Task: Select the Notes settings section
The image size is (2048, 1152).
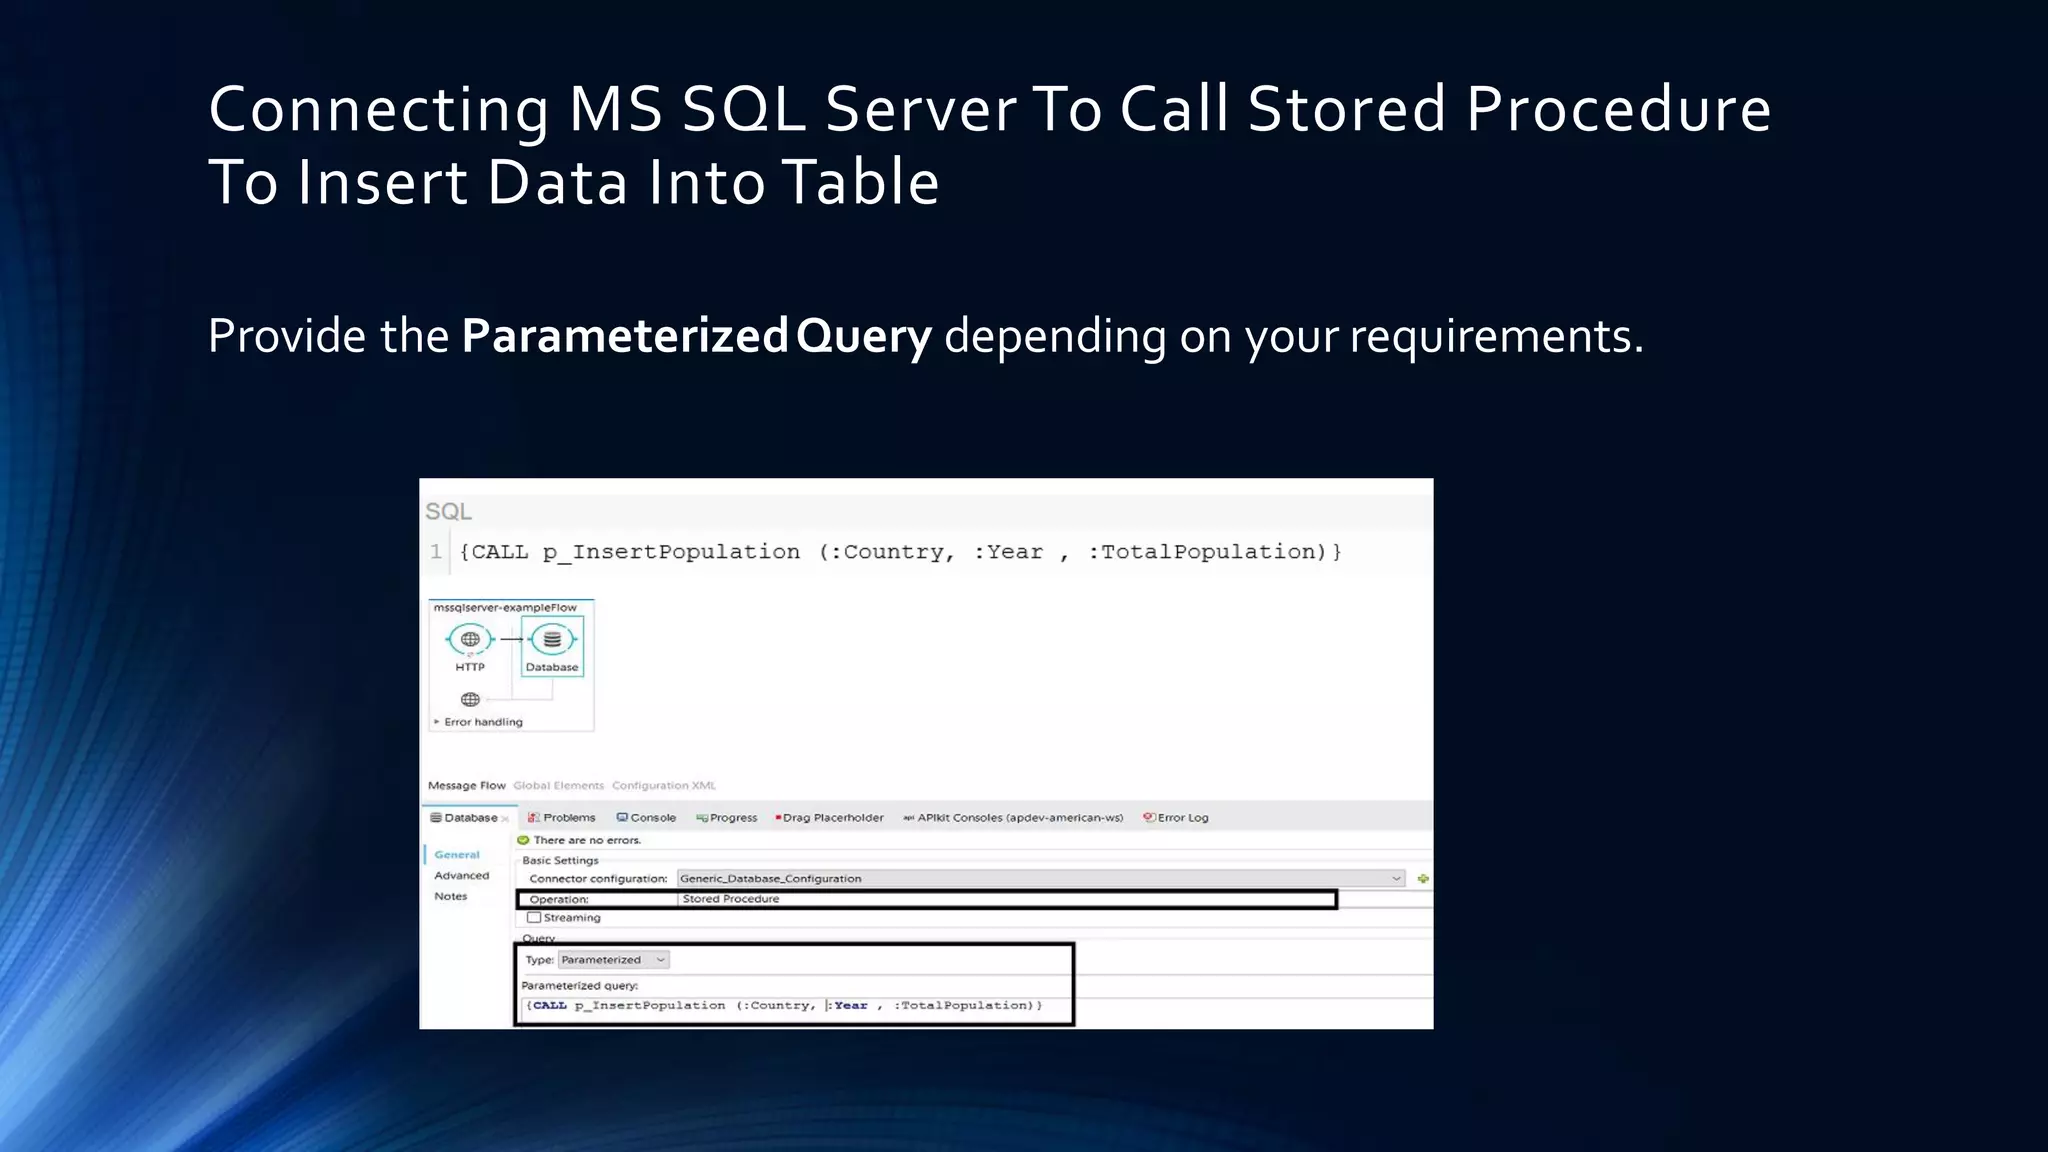Action: click(451, 897)
